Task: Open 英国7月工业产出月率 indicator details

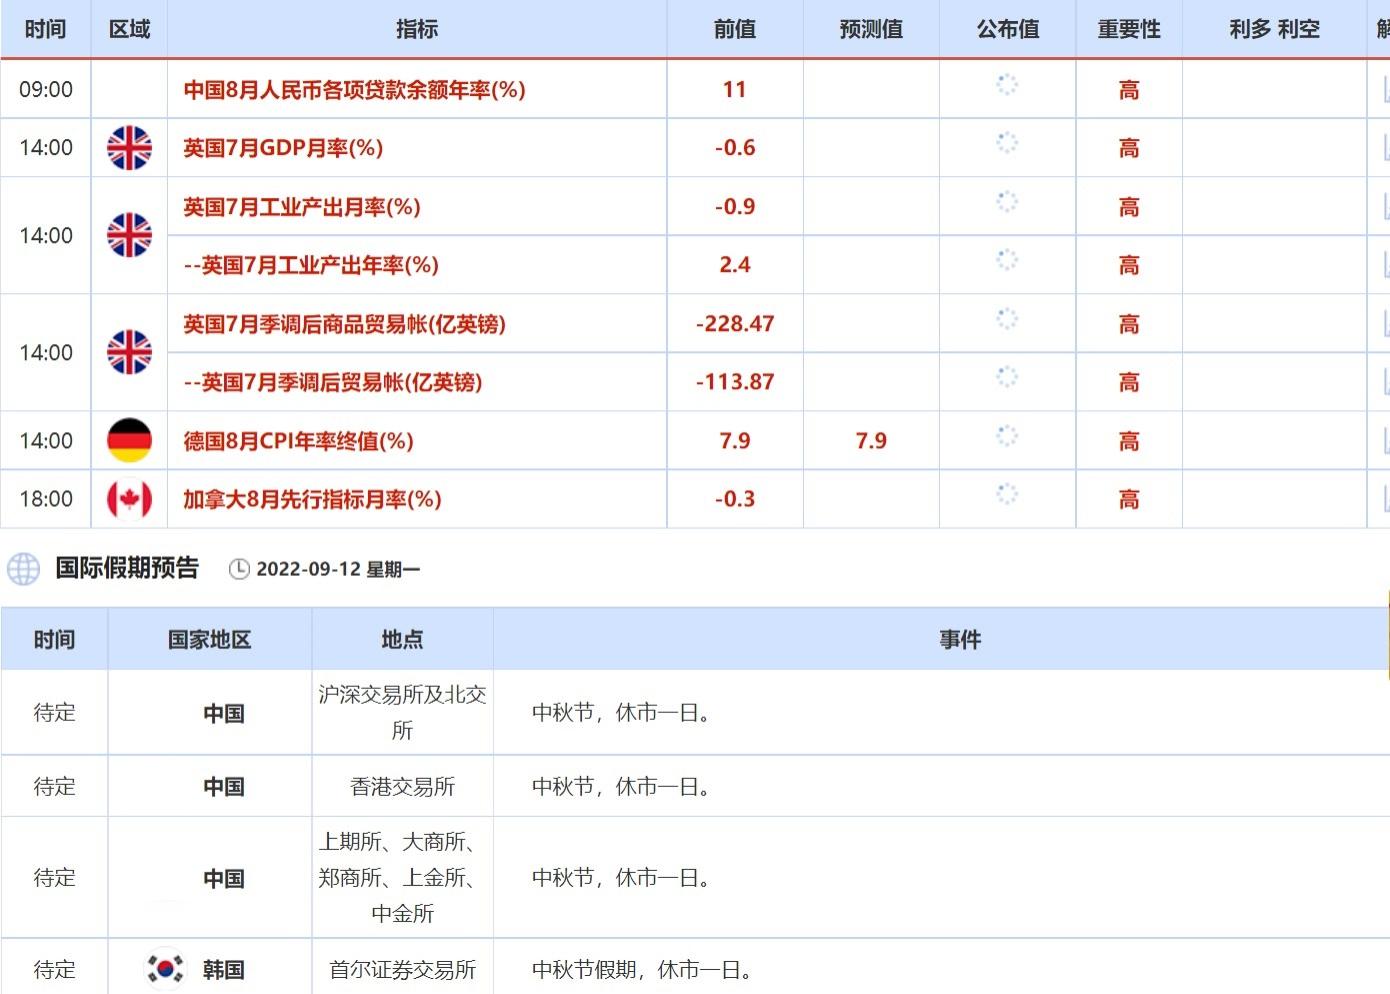Action: 301,207
